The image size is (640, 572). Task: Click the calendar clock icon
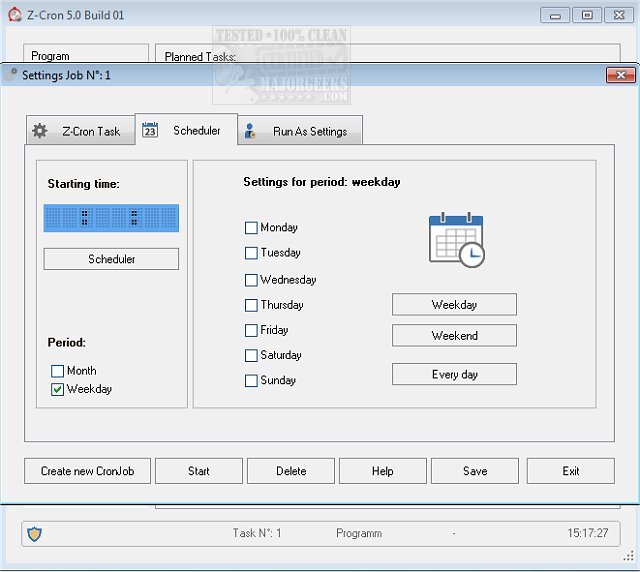tap(457, 240)
